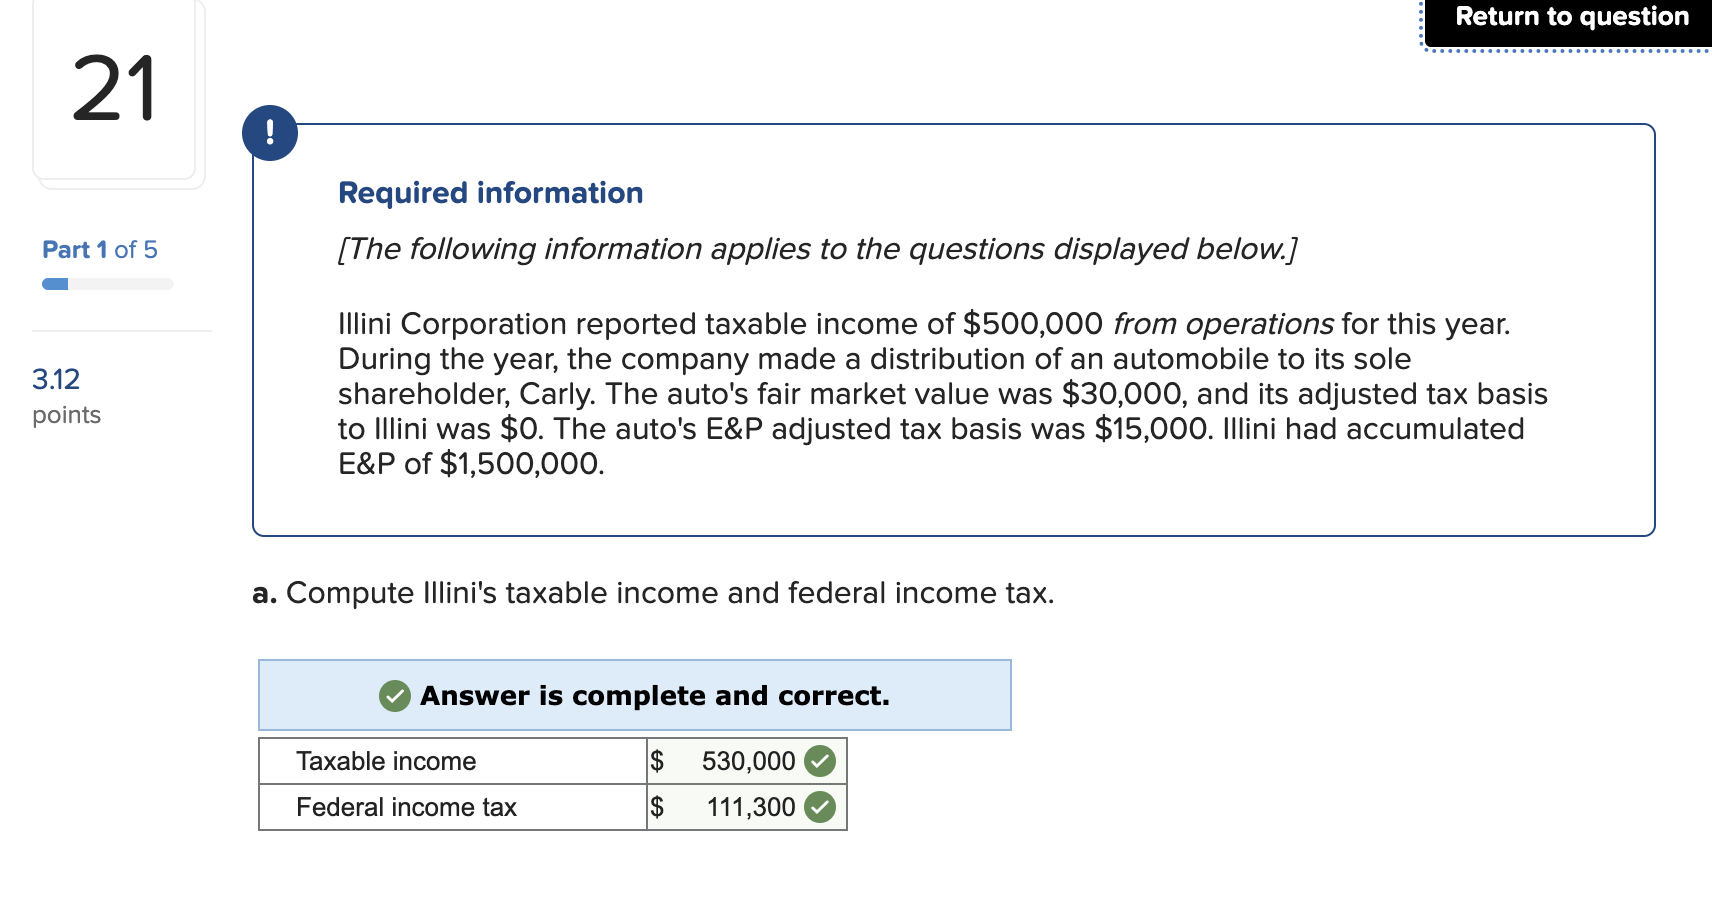Viewport: 1712px width, 916px height.
Task: Expand Part 1 of 5 navigation
Action: pos(98,249)
